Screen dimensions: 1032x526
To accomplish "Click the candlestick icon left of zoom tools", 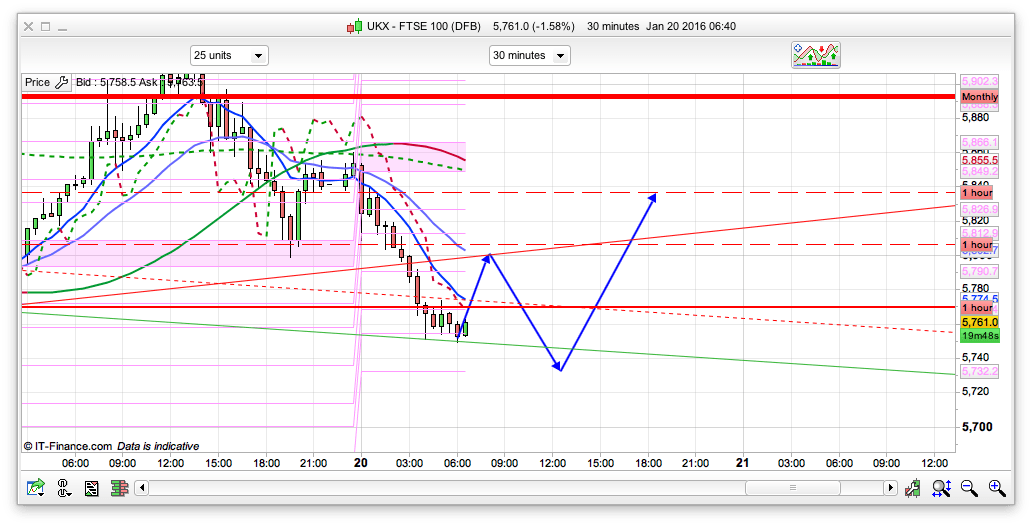I will click(913, 488).
